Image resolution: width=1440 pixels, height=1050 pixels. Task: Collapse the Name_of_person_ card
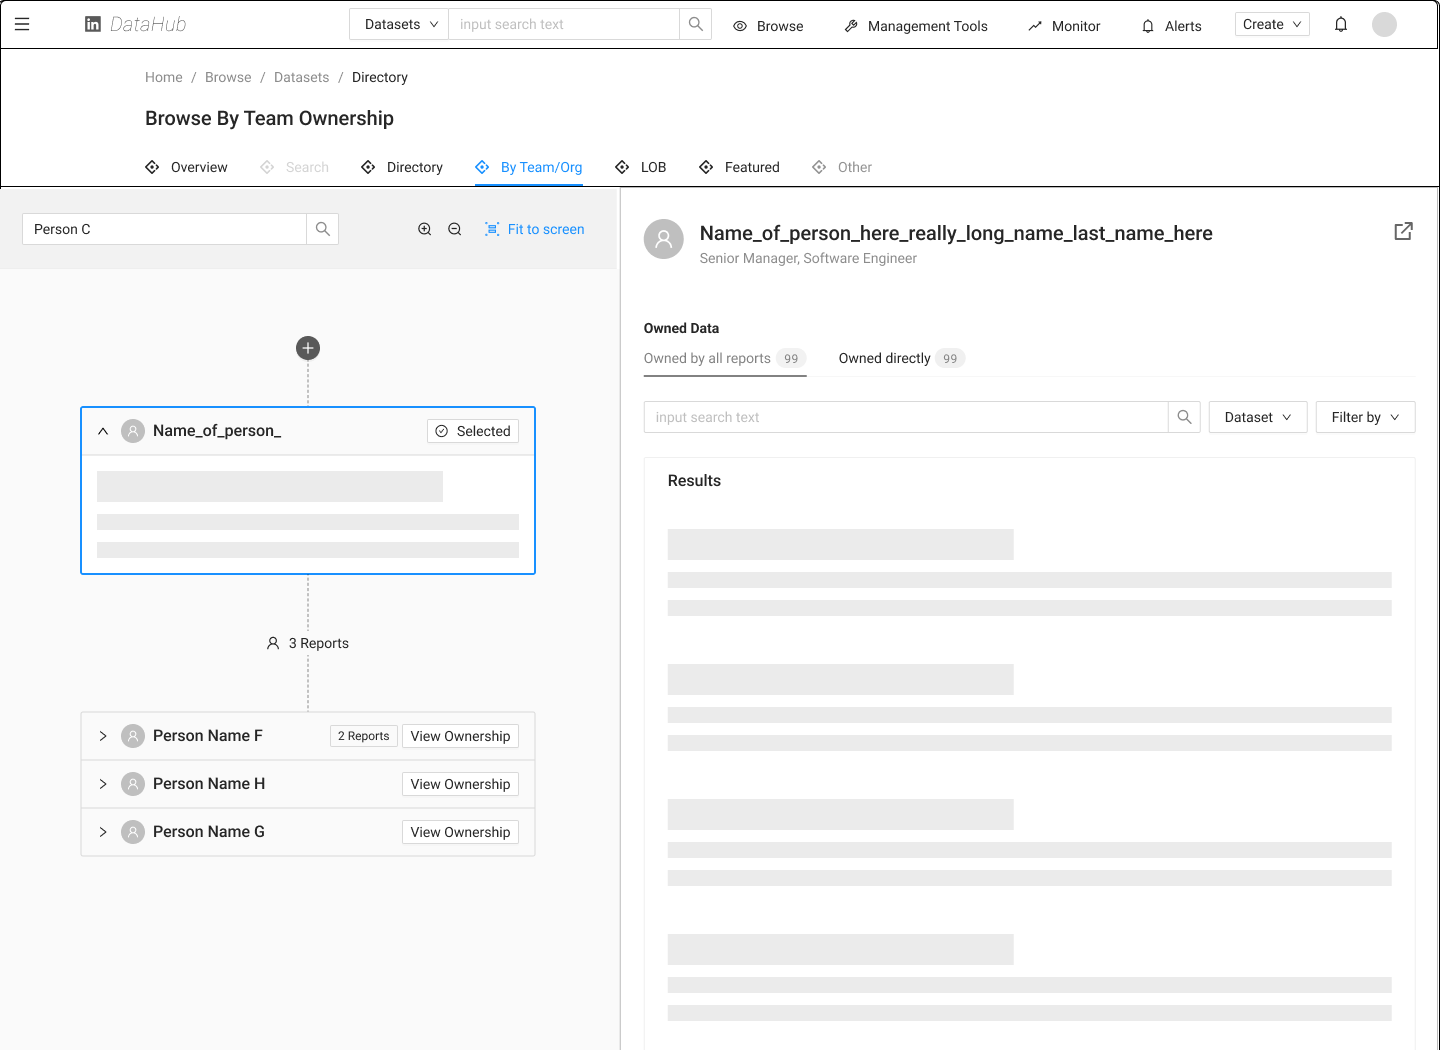103,431
